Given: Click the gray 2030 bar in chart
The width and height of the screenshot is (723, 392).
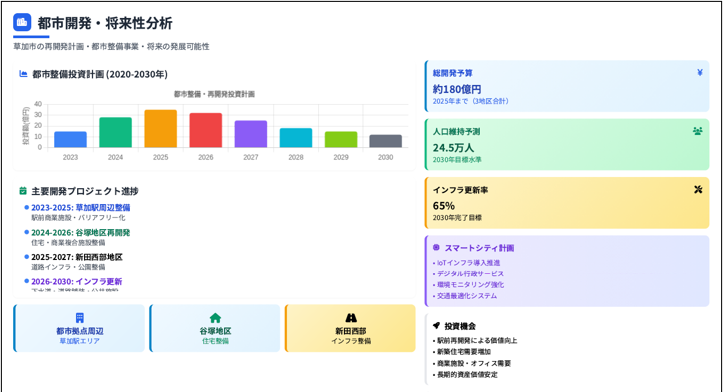Looking at the screenshot, I should point(385,141).
